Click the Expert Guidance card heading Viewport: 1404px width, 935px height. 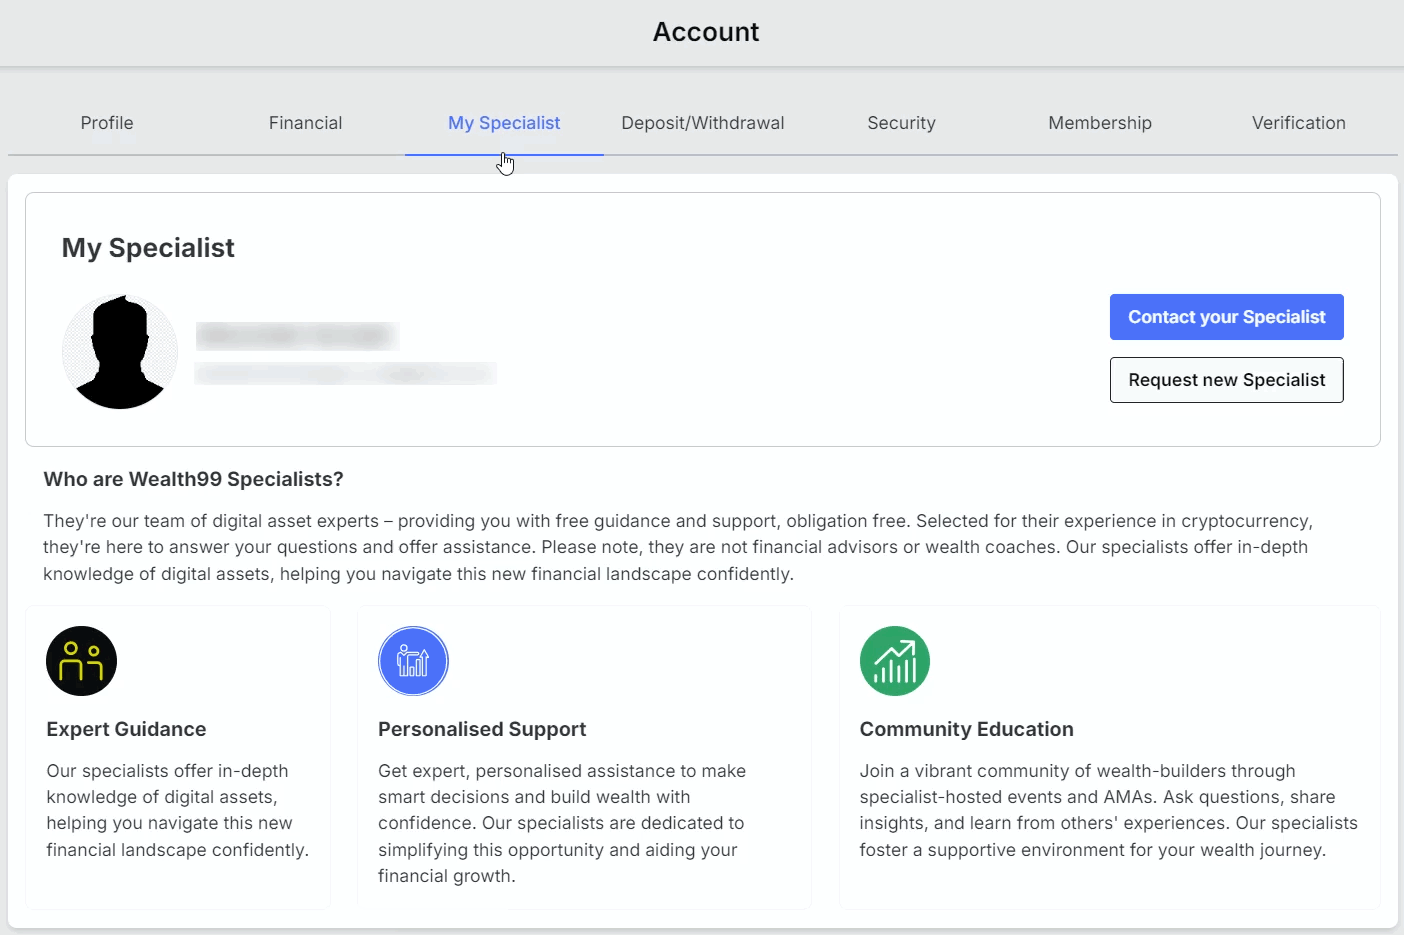tap(126, 729)
